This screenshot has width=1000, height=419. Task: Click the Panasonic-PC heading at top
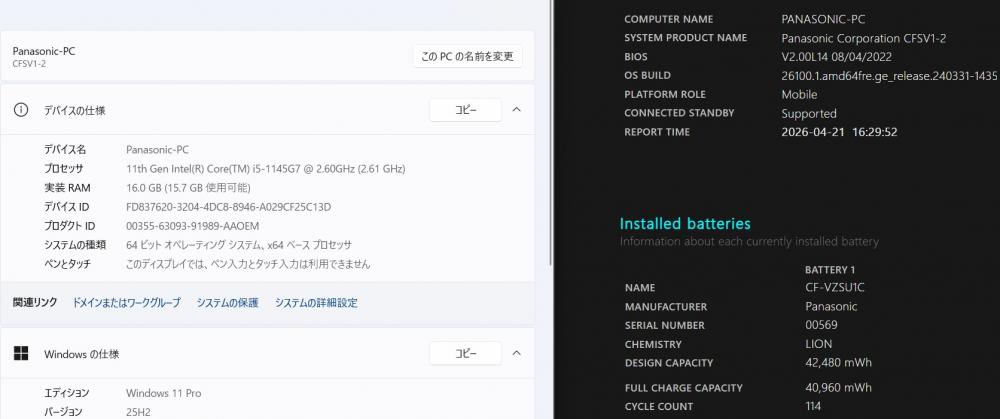tap(43, 51)
